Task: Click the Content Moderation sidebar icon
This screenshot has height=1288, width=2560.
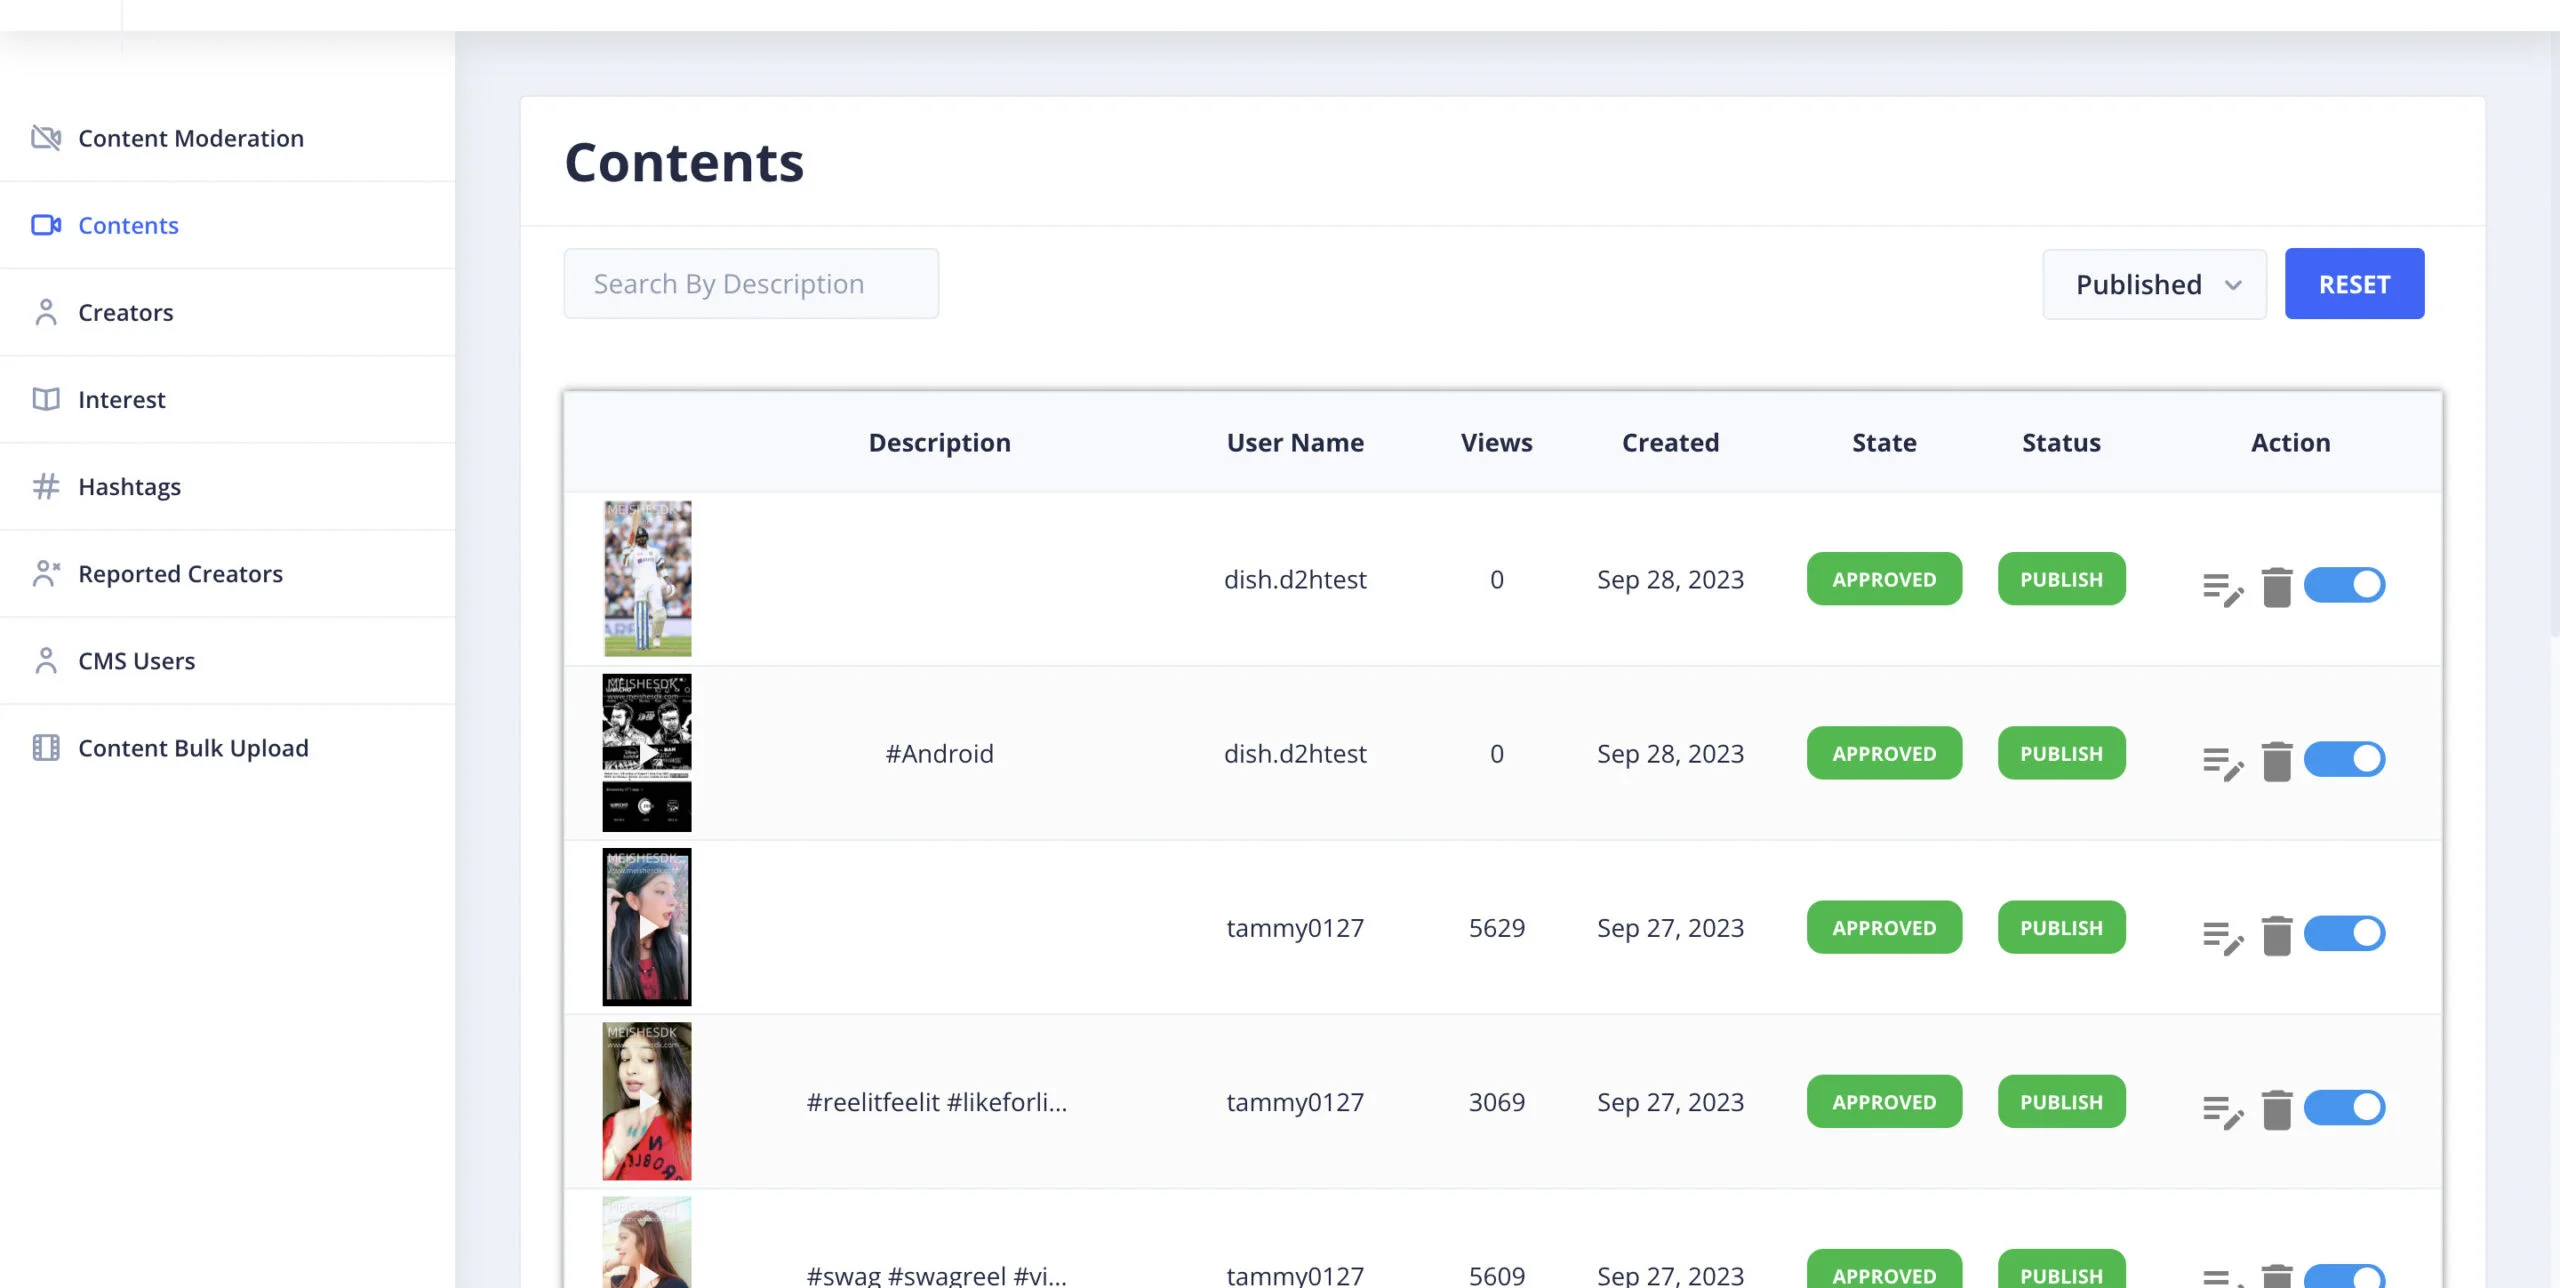Action: tap(44, 136)
